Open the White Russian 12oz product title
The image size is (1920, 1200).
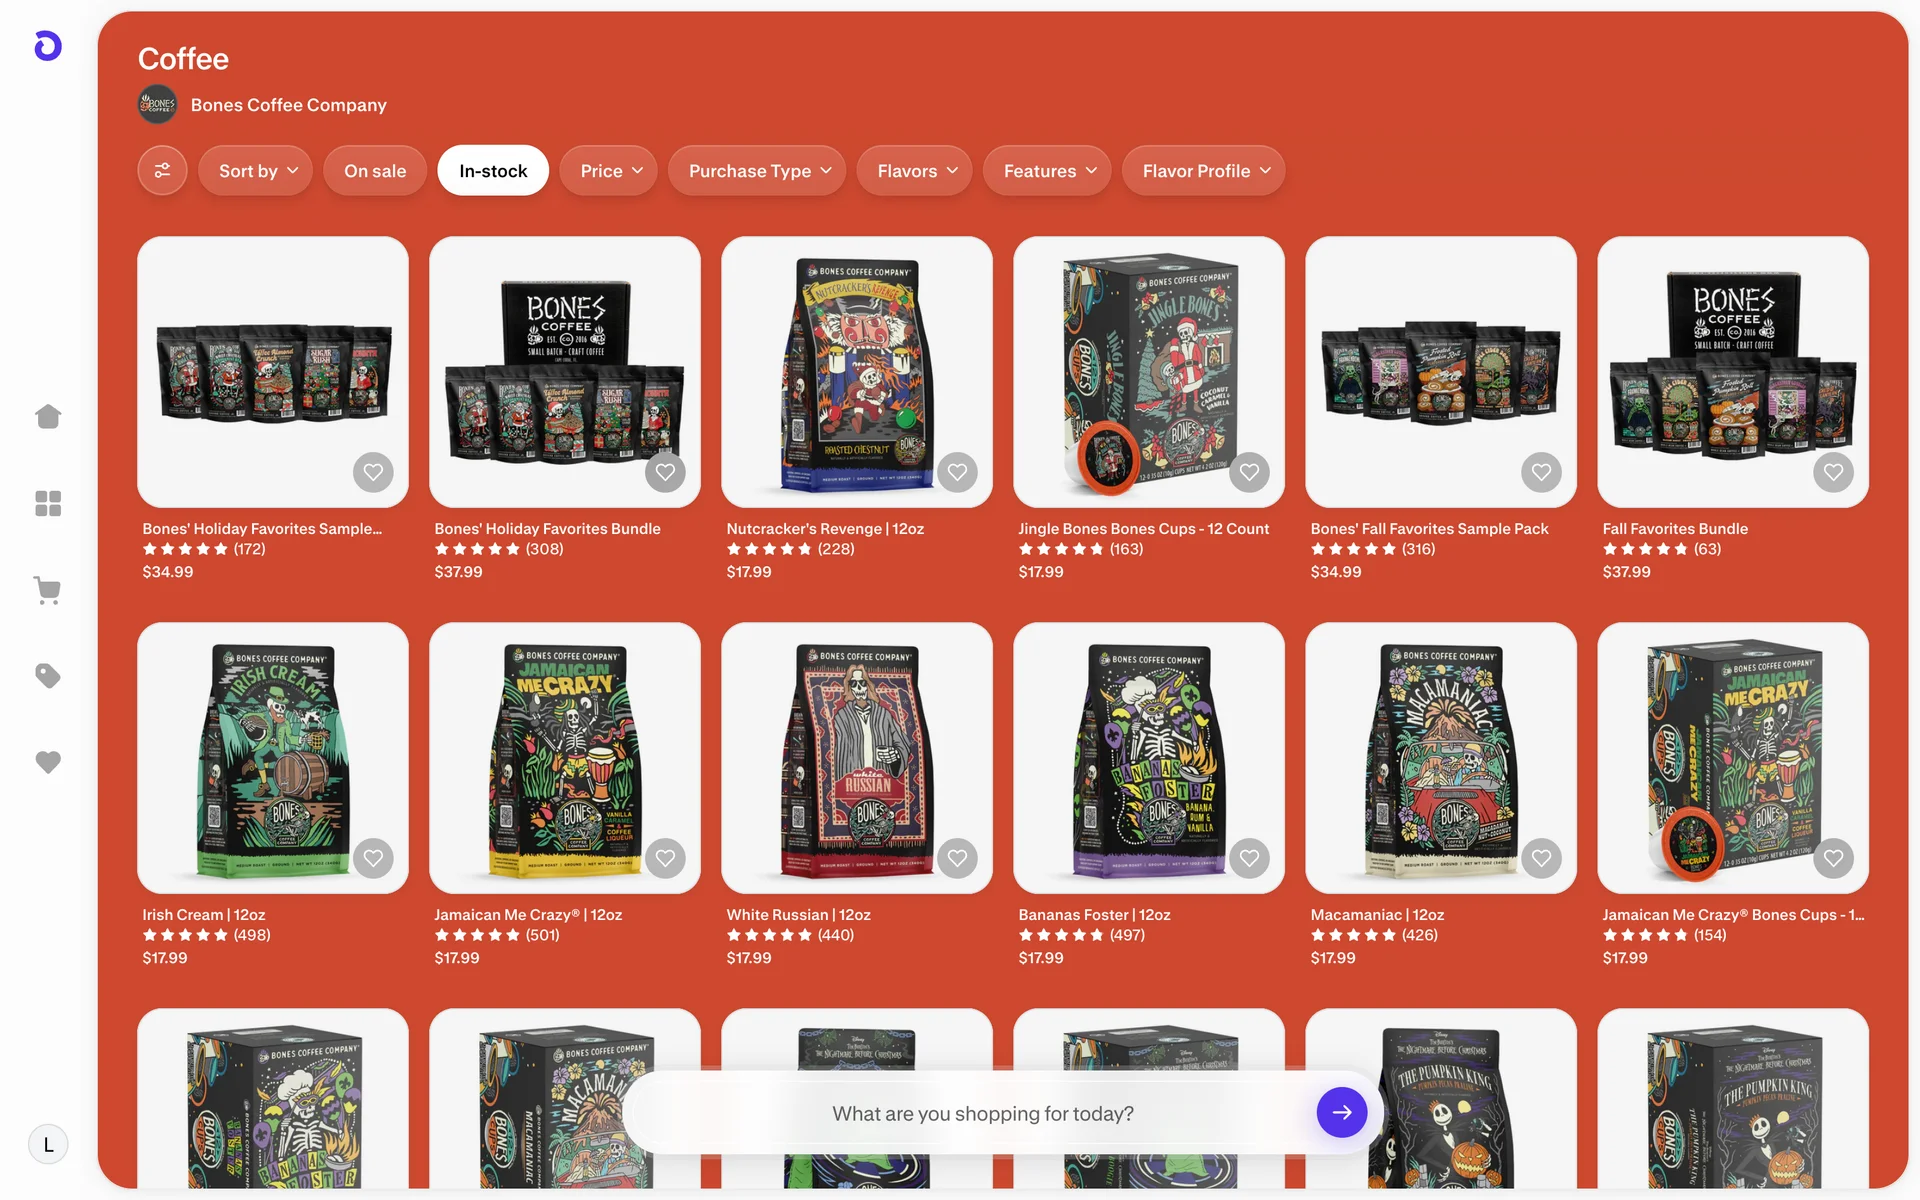798,915
